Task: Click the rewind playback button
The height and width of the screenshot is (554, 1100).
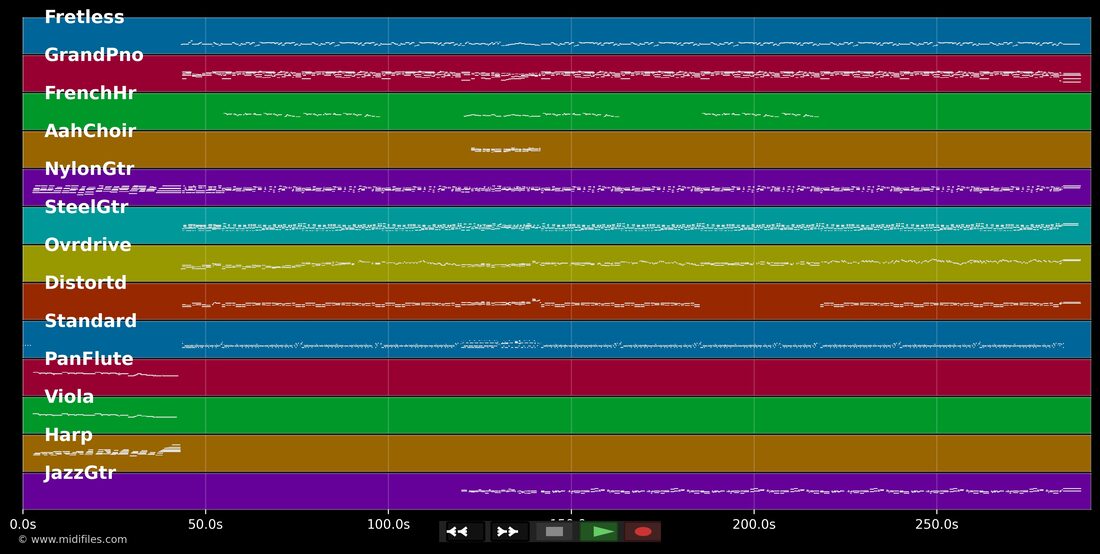Action: [x=463, y=532]
